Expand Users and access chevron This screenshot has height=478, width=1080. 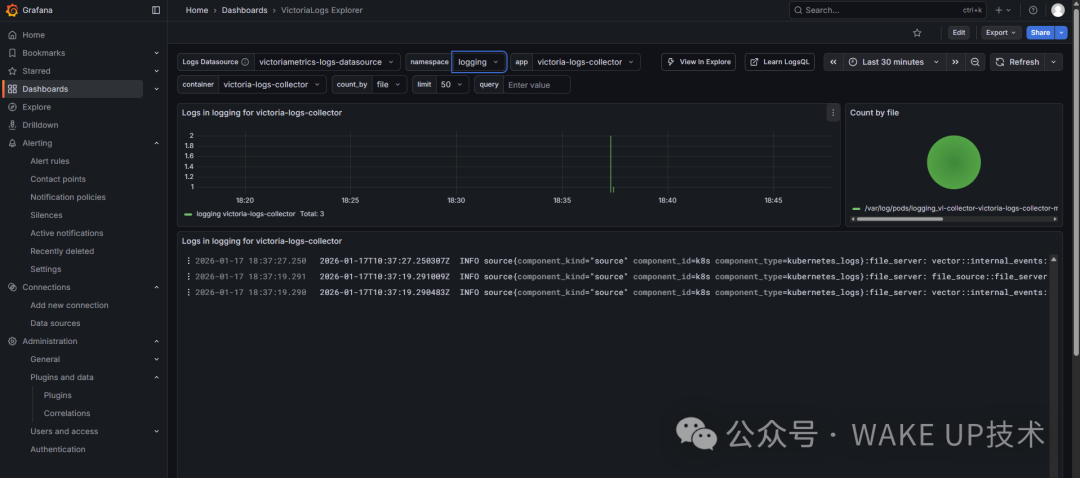156,432
